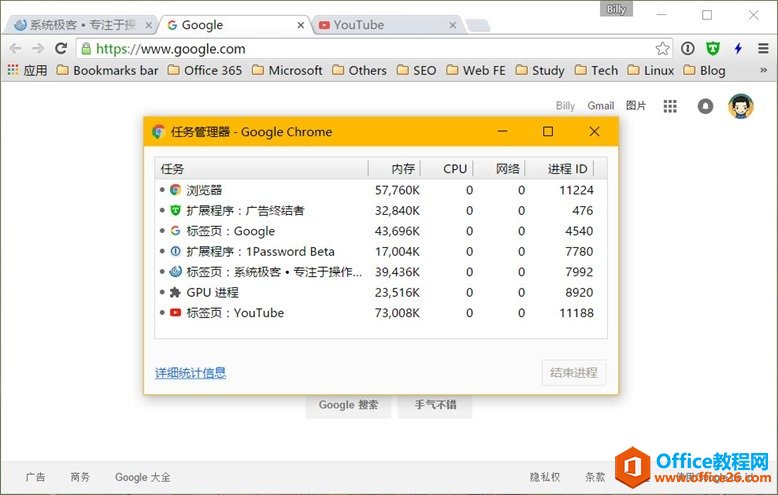
Task: Select the 浏览器 process row
Action: tap(381, 190)
